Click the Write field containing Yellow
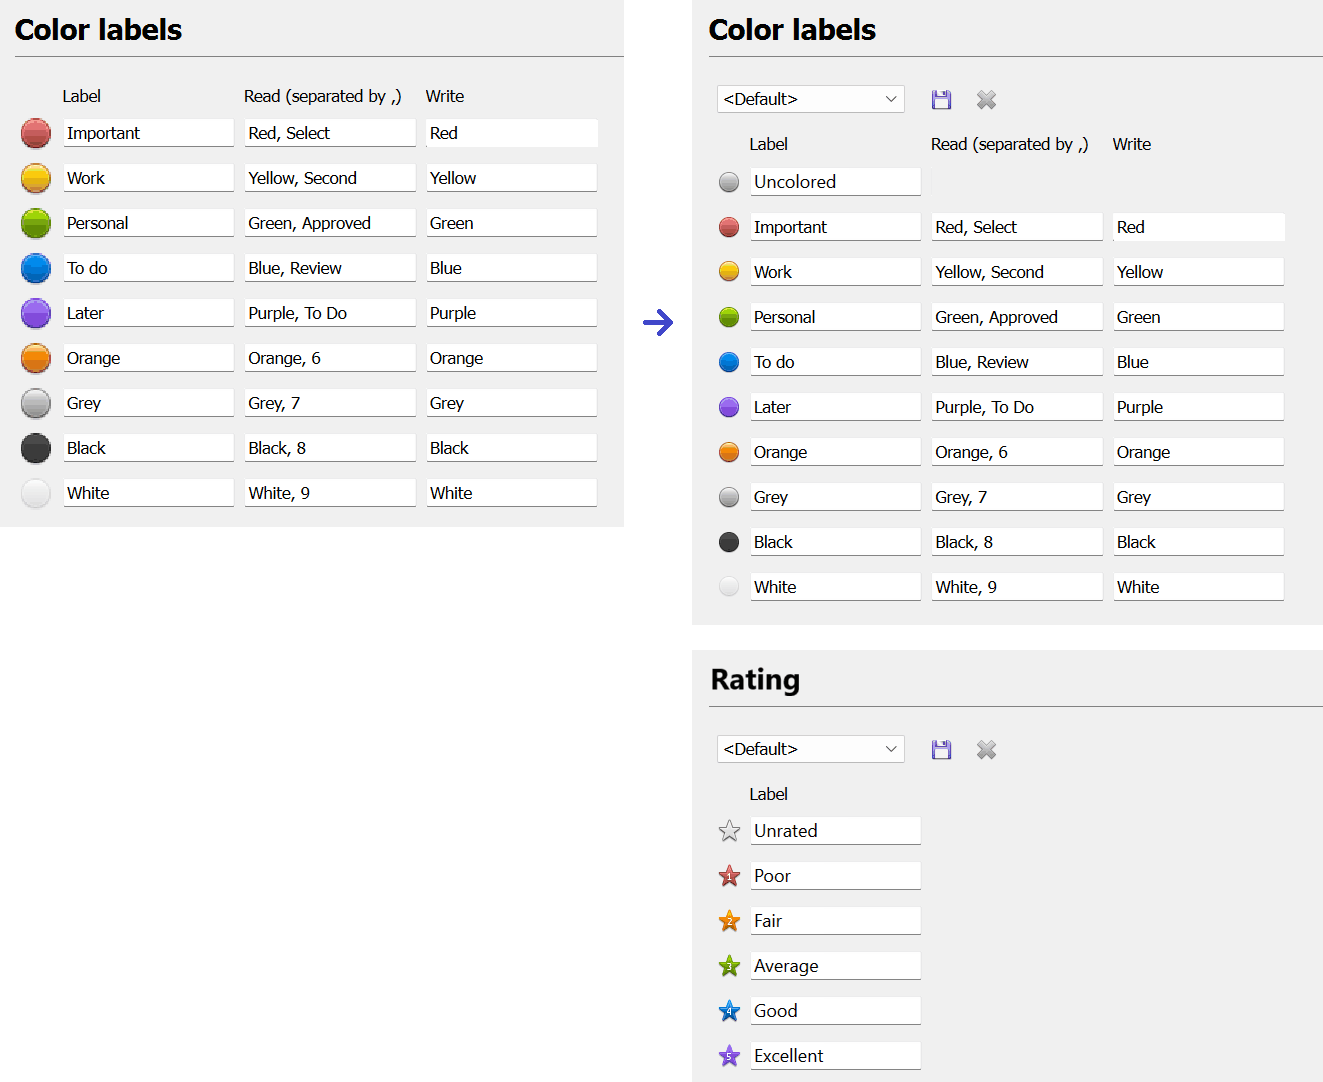This screenshot has height=1082, width=1323. tap(1198, 271)
